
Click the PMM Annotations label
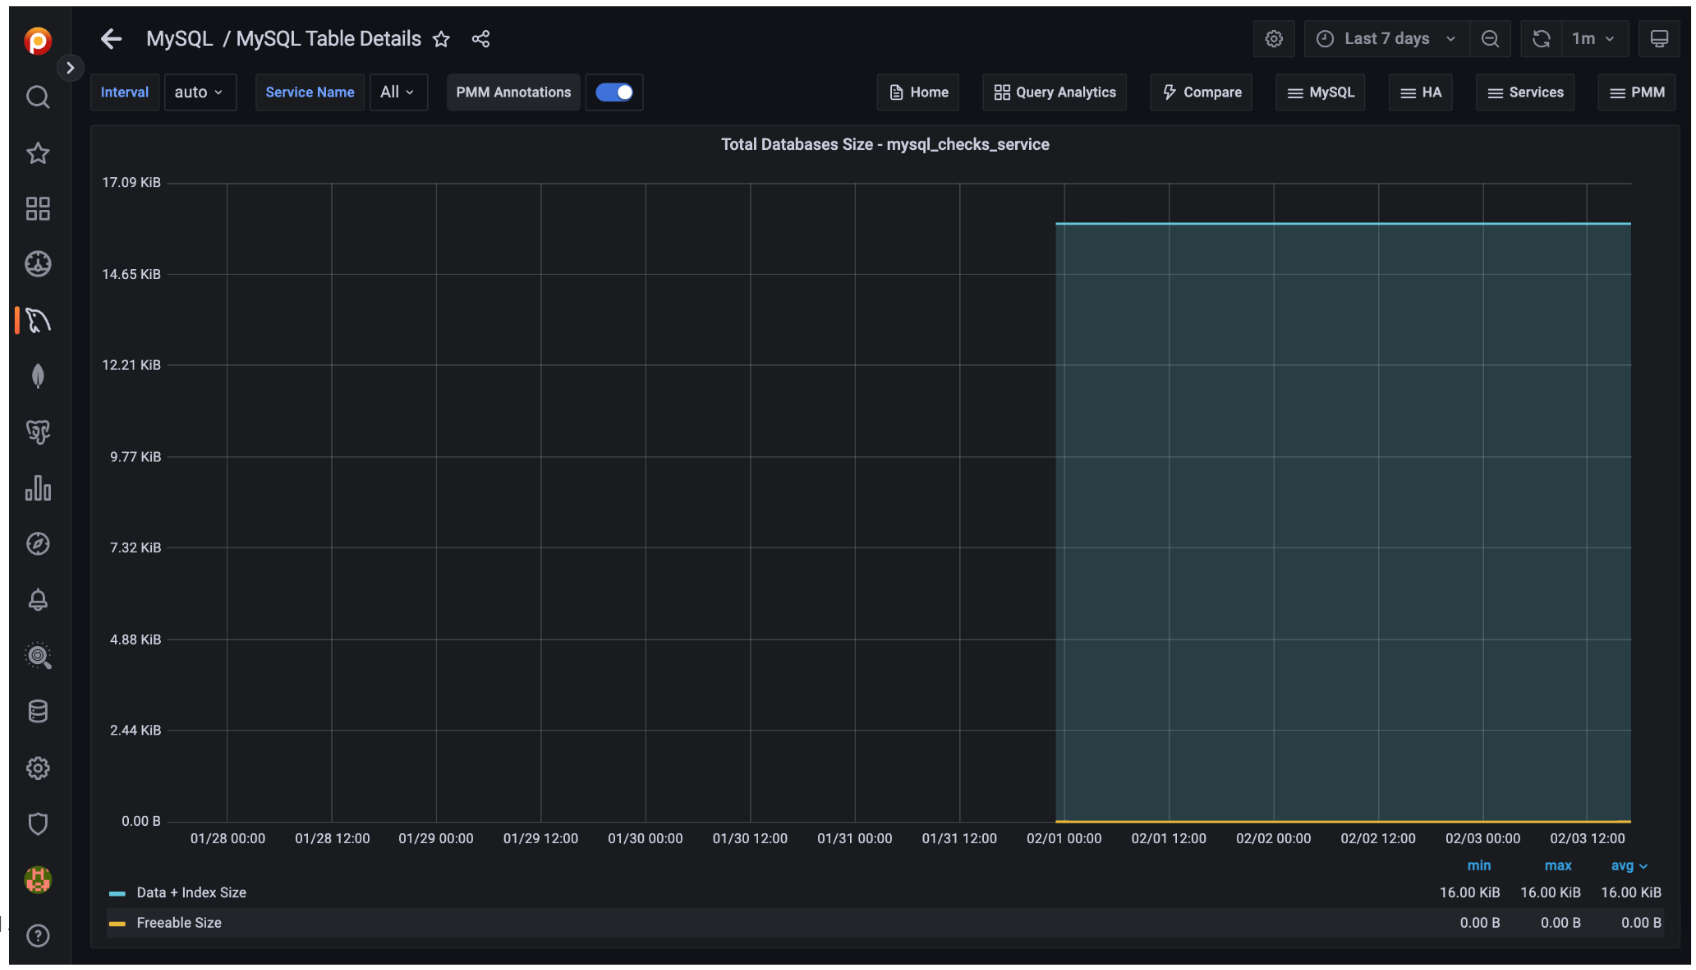pyautogui.click(x=513, y=92)
